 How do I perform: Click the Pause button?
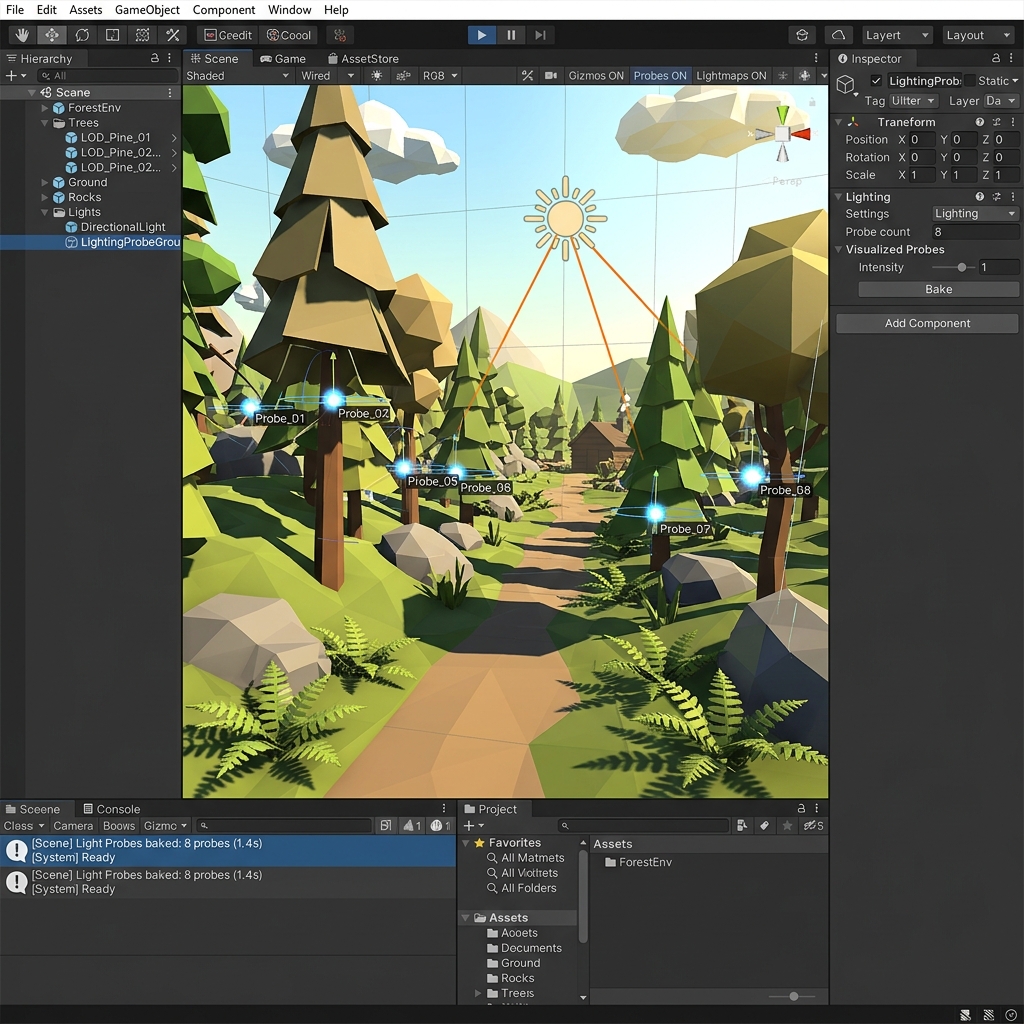pos(511,35)
